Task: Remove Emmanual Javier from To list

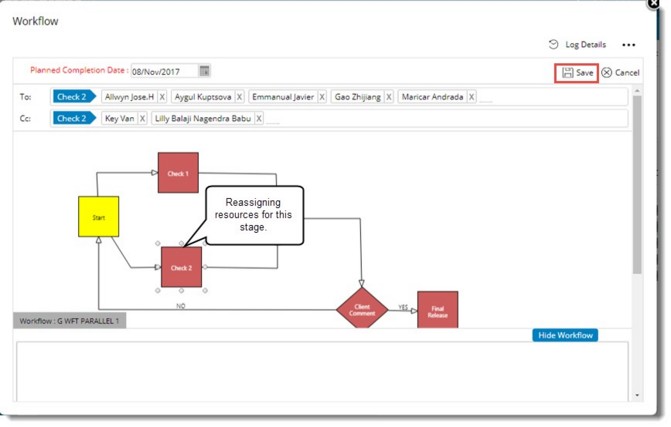Action: [x=321, y=97]
